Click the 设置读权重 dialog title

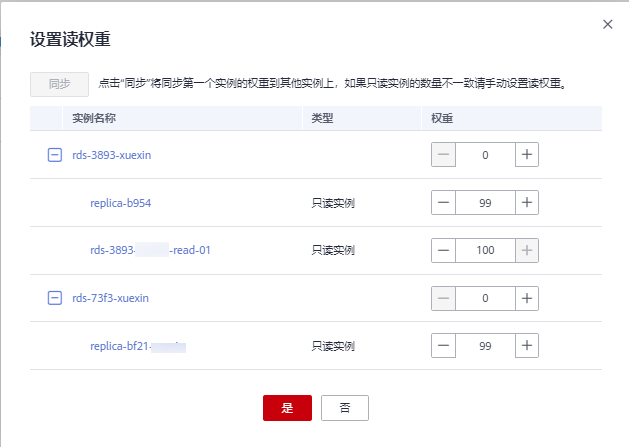pyautogui.click(x=70, y=39)
